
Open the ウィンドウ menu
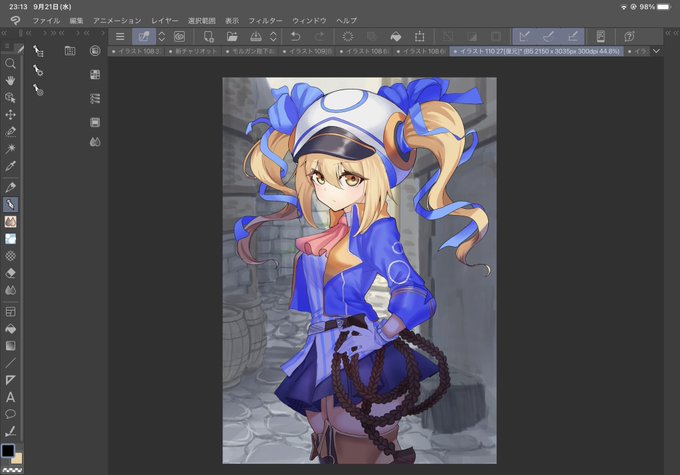click(309, 20)
